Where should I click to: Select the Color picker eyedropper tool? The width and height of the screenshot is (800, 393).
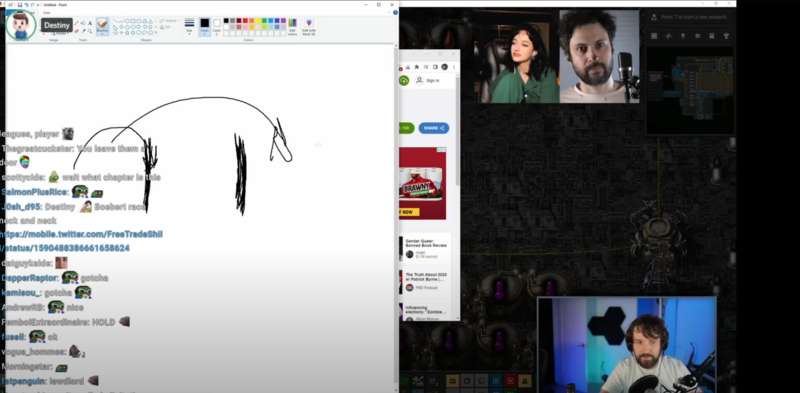click(x=83, y=31)
